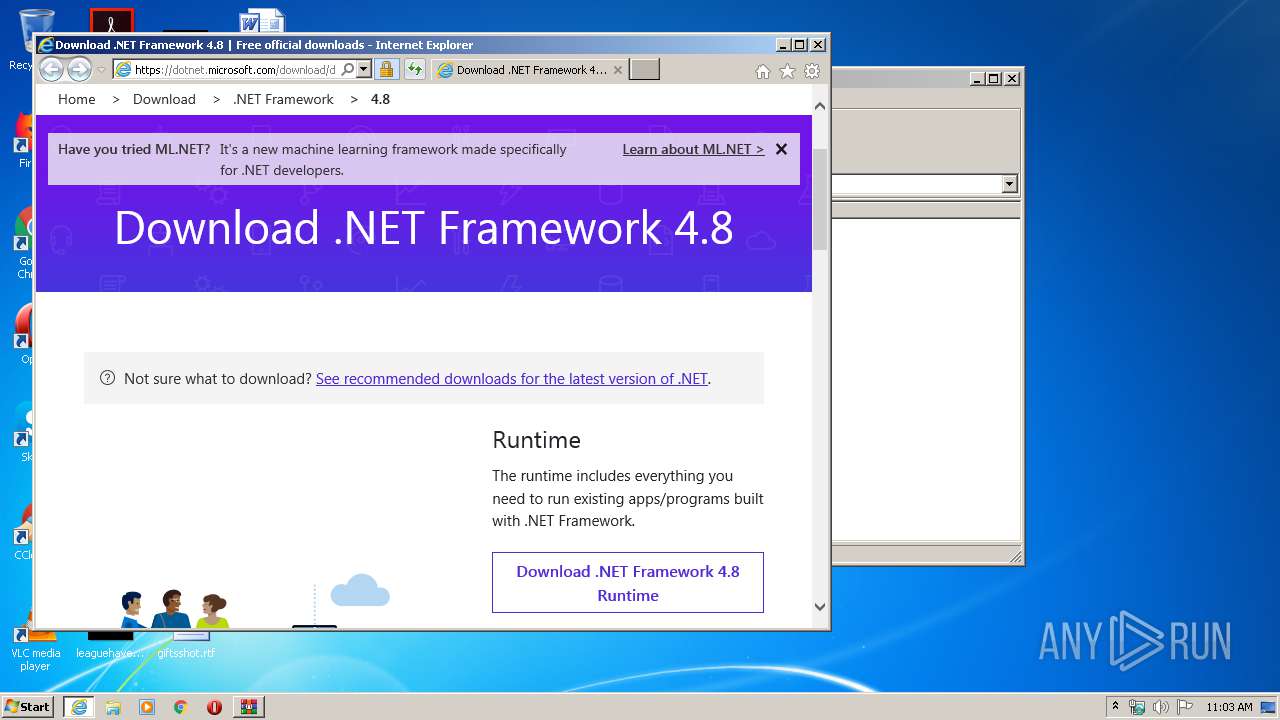This screenshot has height=720, width=1280.
Task: Click the Runtime heading text
Action: click(x=536, y=440)
